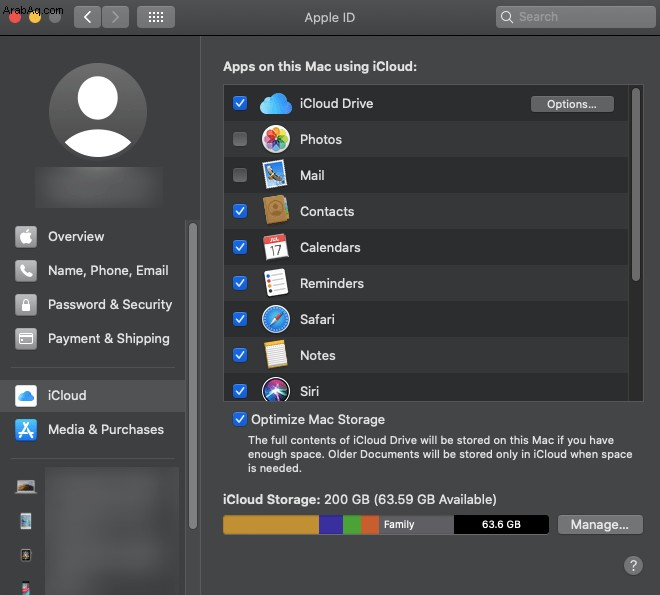Open Name, Phone, Email section
660x595 pixels.
(x=93, y=271)
